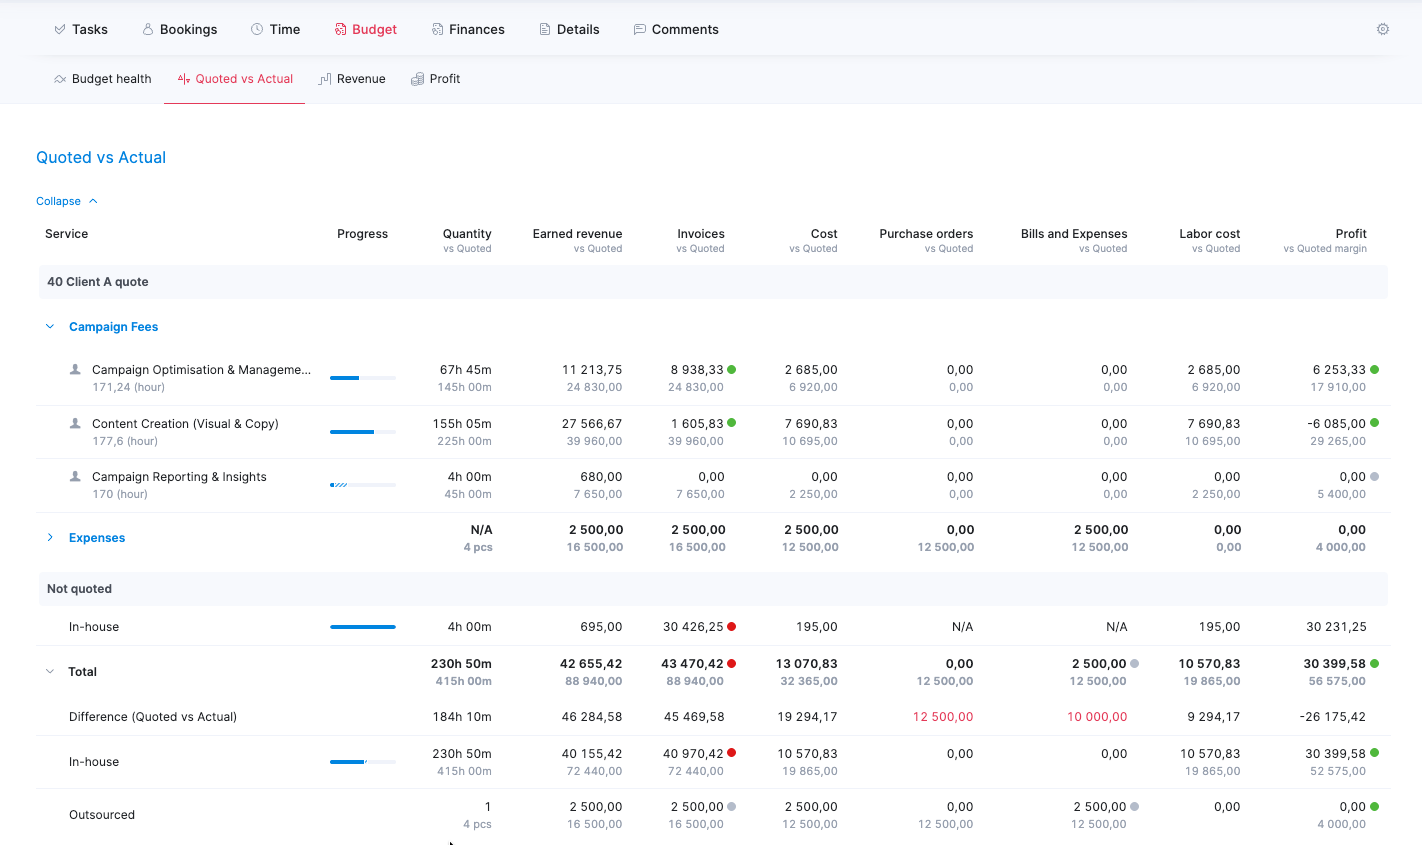Viewport: 1422px width, 845px height.
Task: Click the red 12 500,00 difference value
Action: [x=943, y=717]
